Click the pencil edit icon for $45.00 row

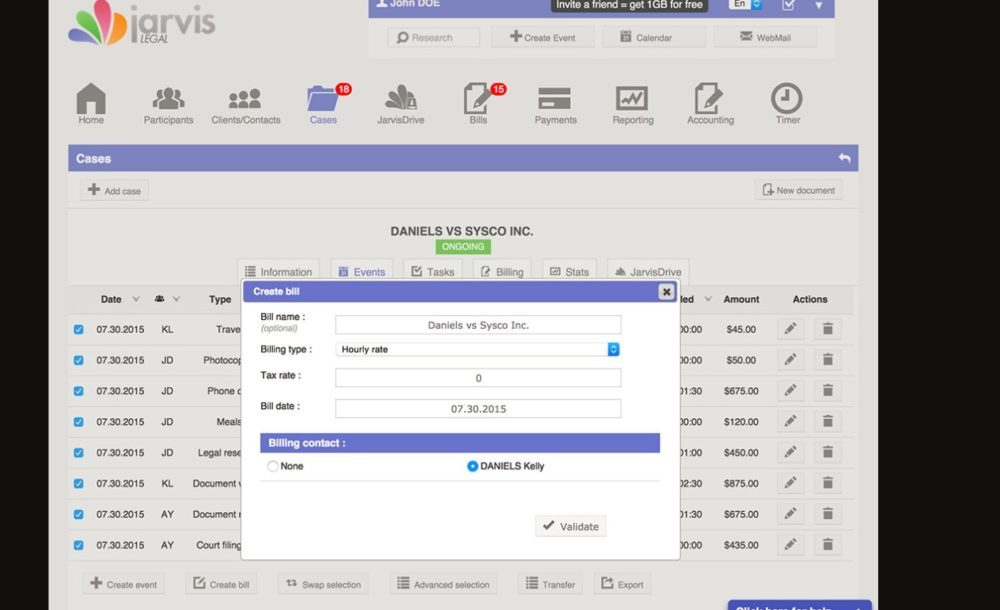[790, 329]
